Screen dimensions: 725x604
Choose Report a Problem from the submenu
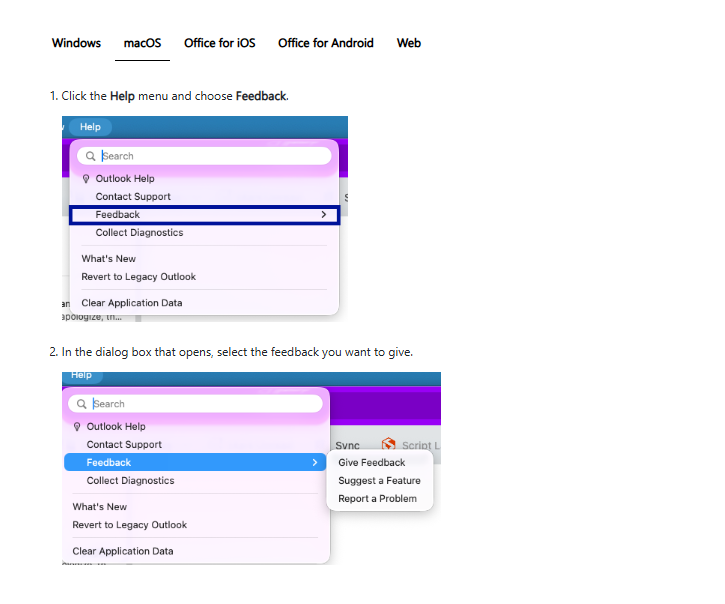[377, 499]
